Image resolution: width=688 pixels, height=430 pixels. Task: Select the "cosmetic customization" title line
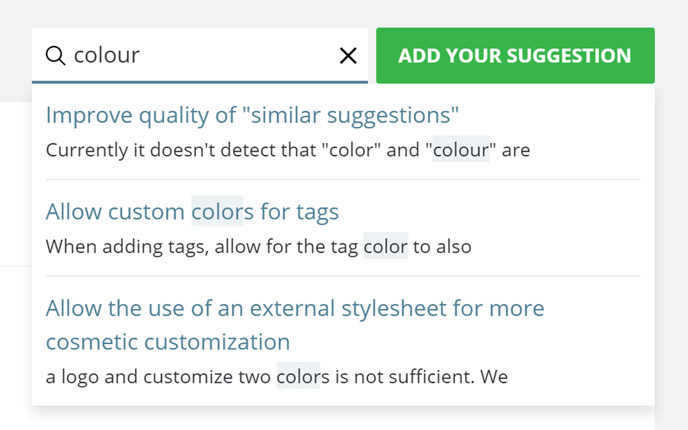pos(168,342)
